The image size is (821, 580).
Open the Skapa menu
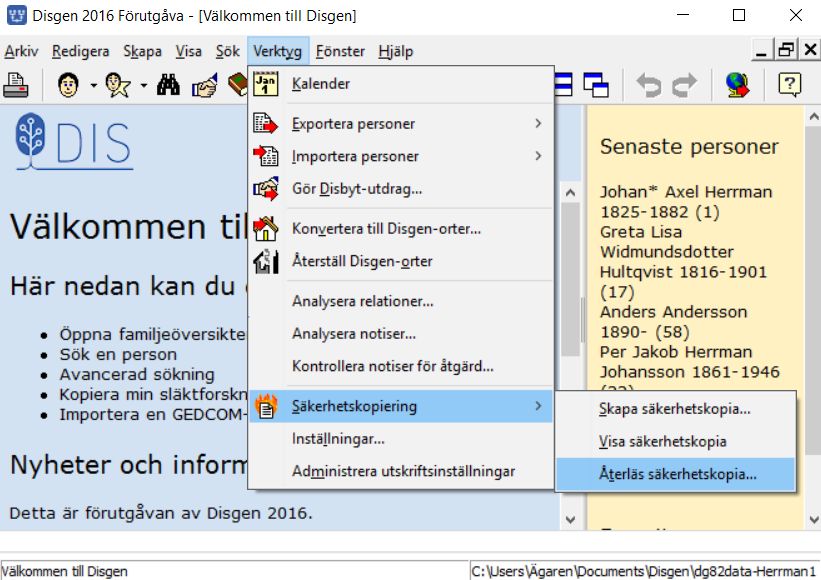point(142,51)
